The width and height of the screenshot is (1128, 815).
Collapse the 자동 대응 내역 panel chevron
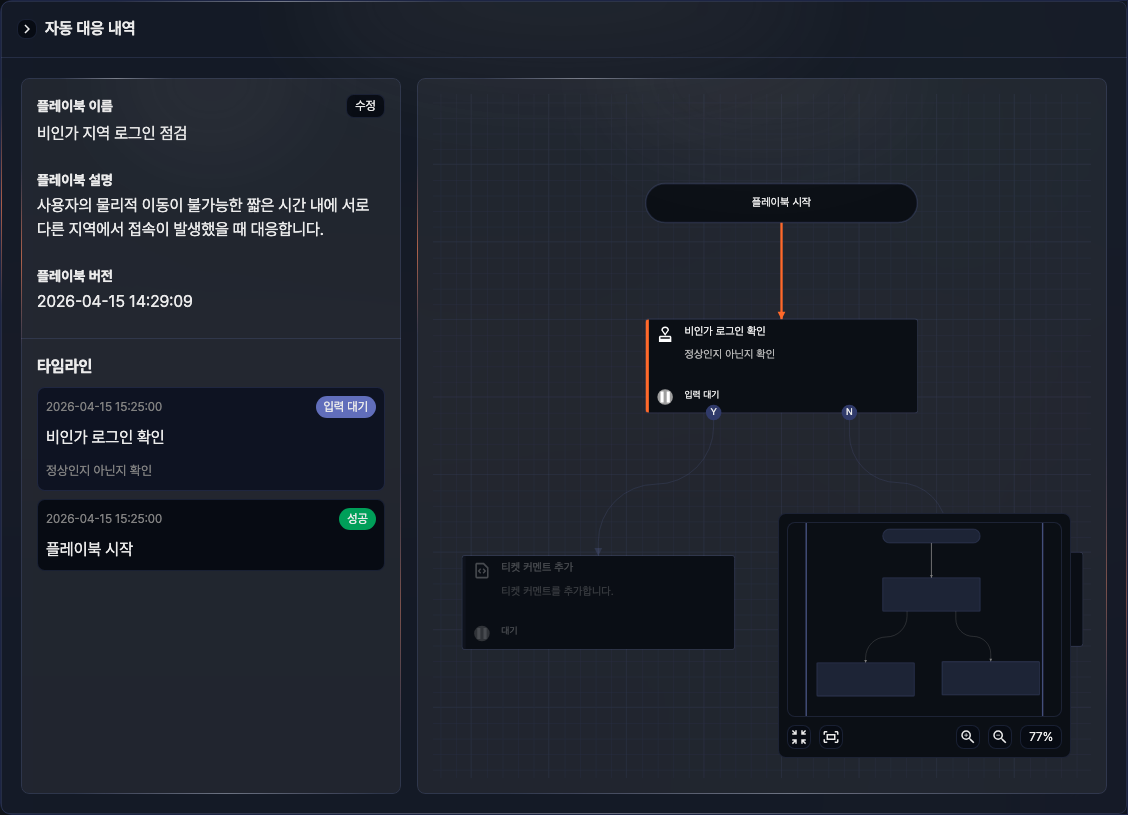coord(27,29)
